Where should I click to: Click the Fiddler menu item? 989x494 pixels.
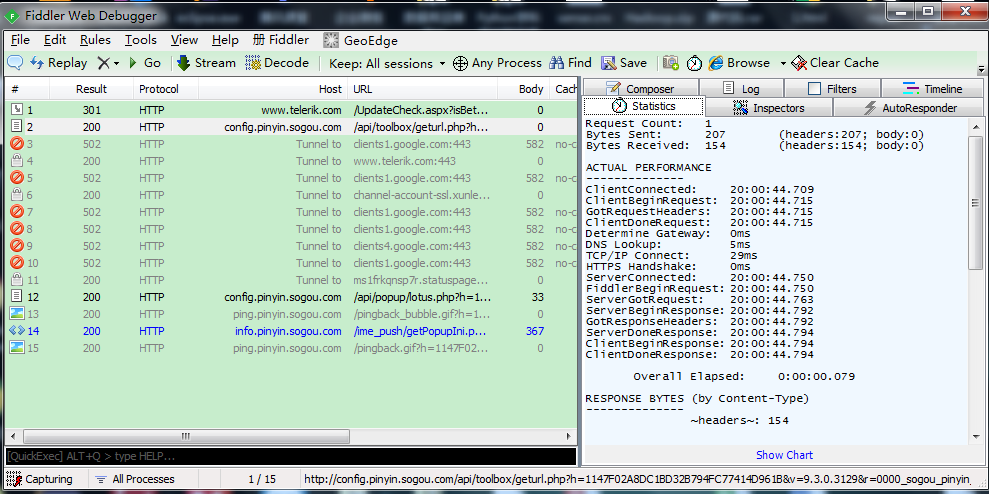point(281,40)
